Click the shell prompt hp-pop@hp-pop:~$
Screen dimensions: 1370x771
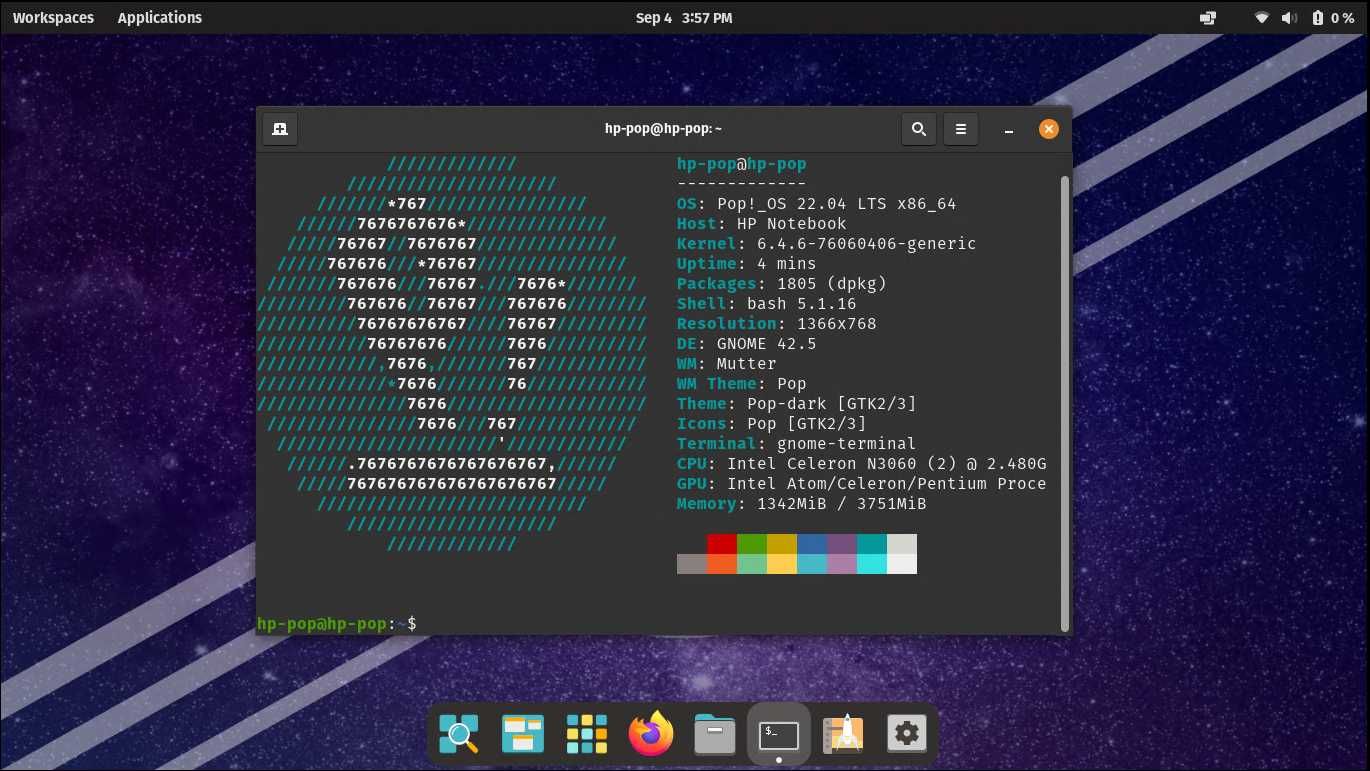(x=337, y=624)
